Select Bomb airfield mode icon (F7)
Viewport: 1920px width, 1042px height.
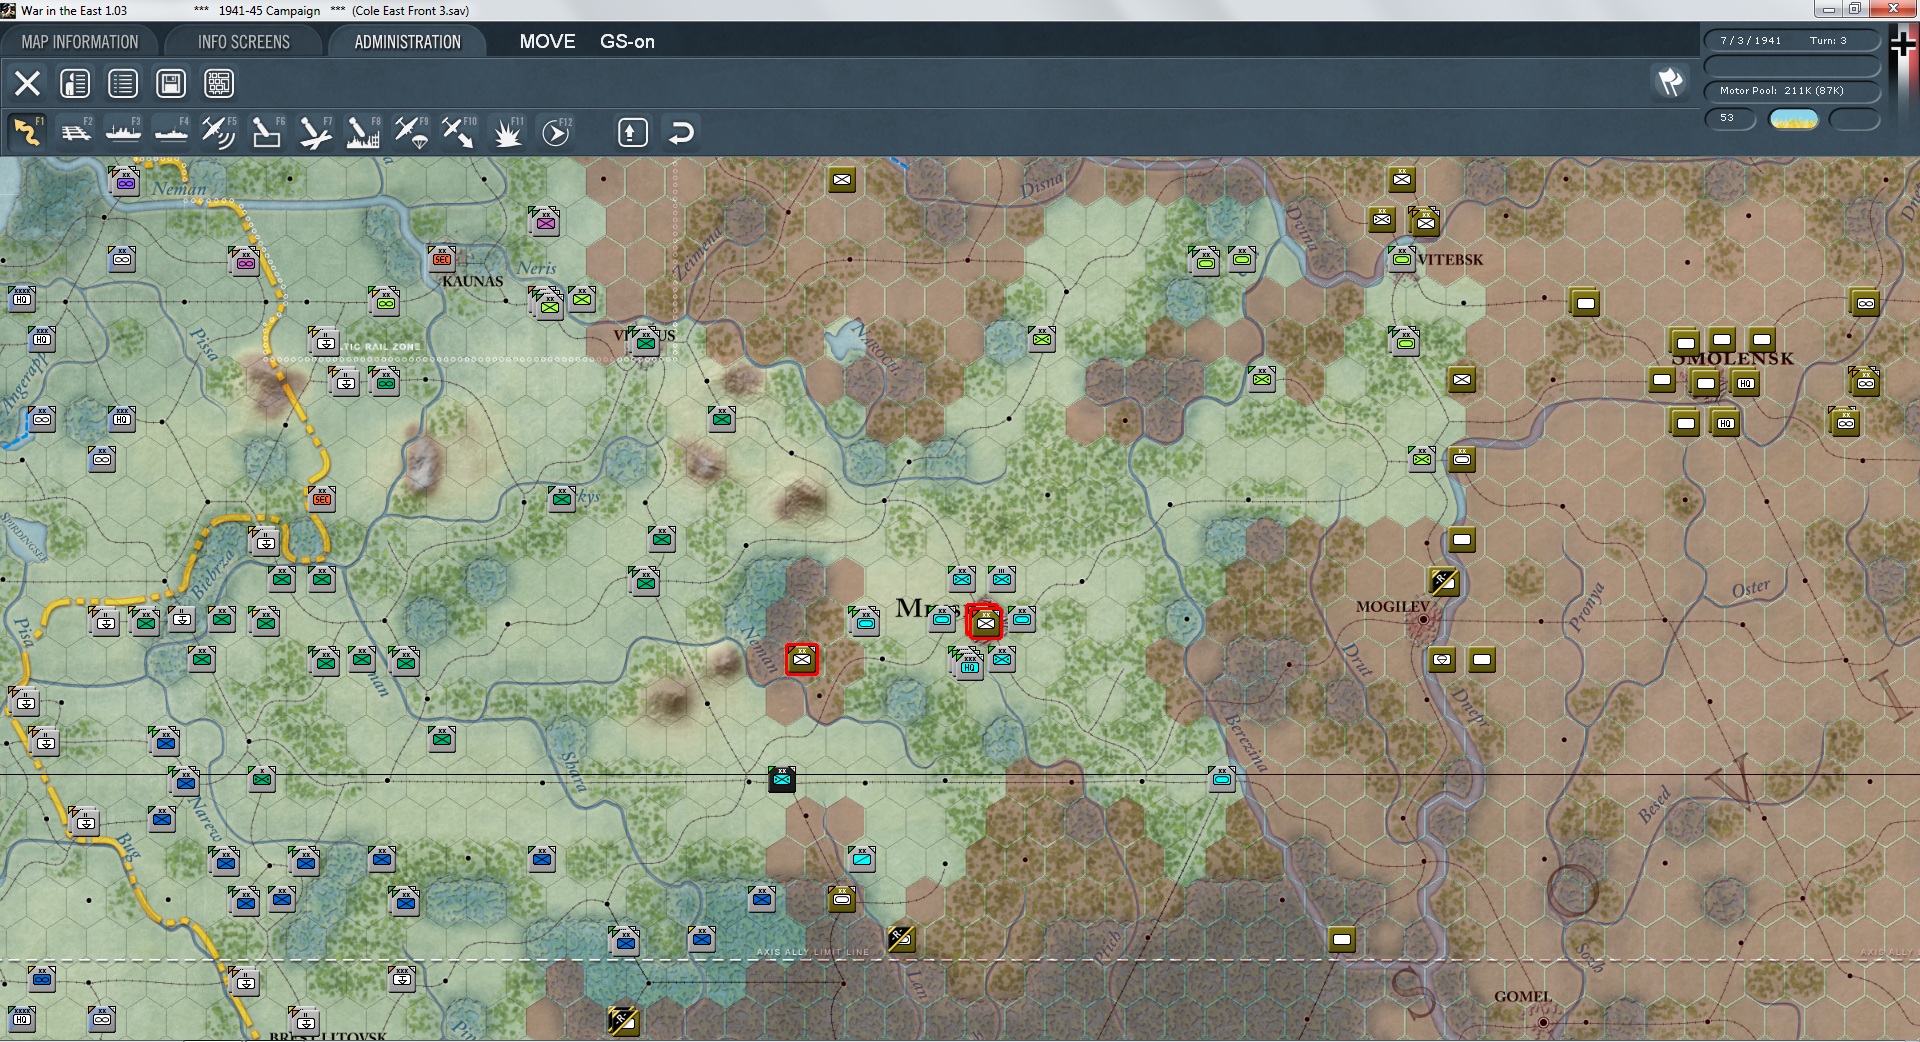click(315, 132)
